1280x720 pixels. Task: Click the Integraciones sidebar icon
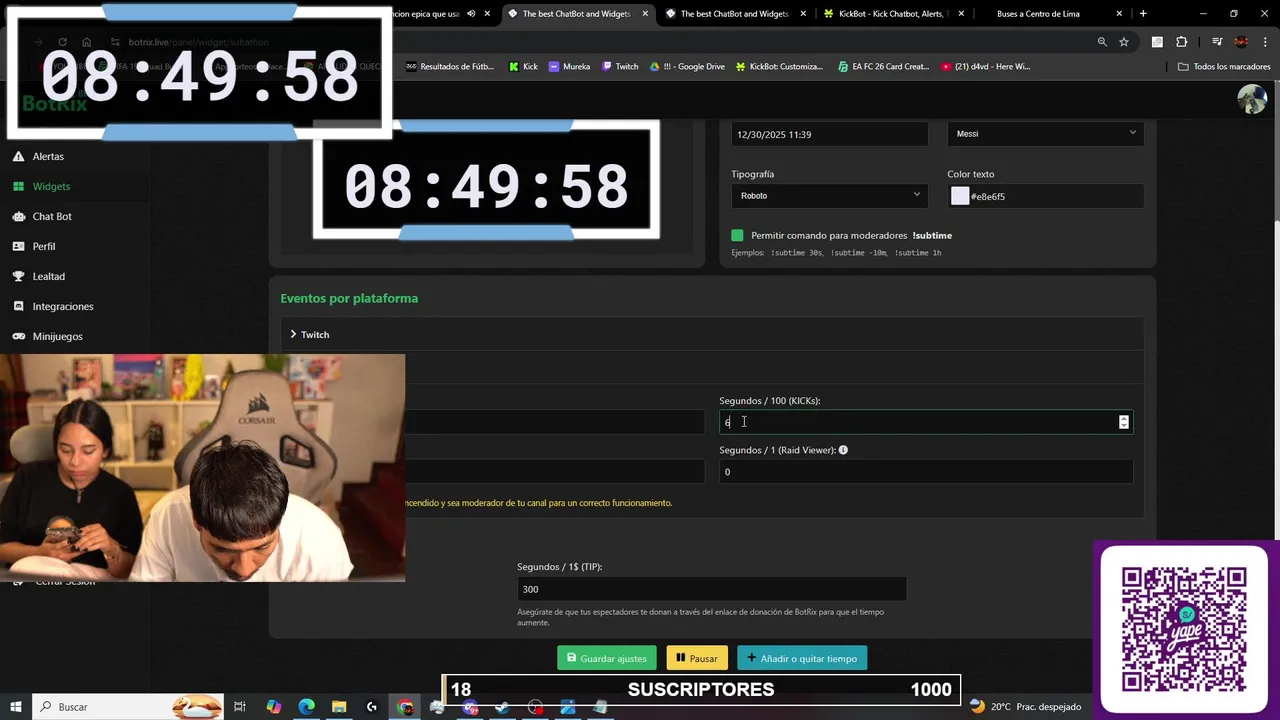pyautogui.click(x=18, y=306)
